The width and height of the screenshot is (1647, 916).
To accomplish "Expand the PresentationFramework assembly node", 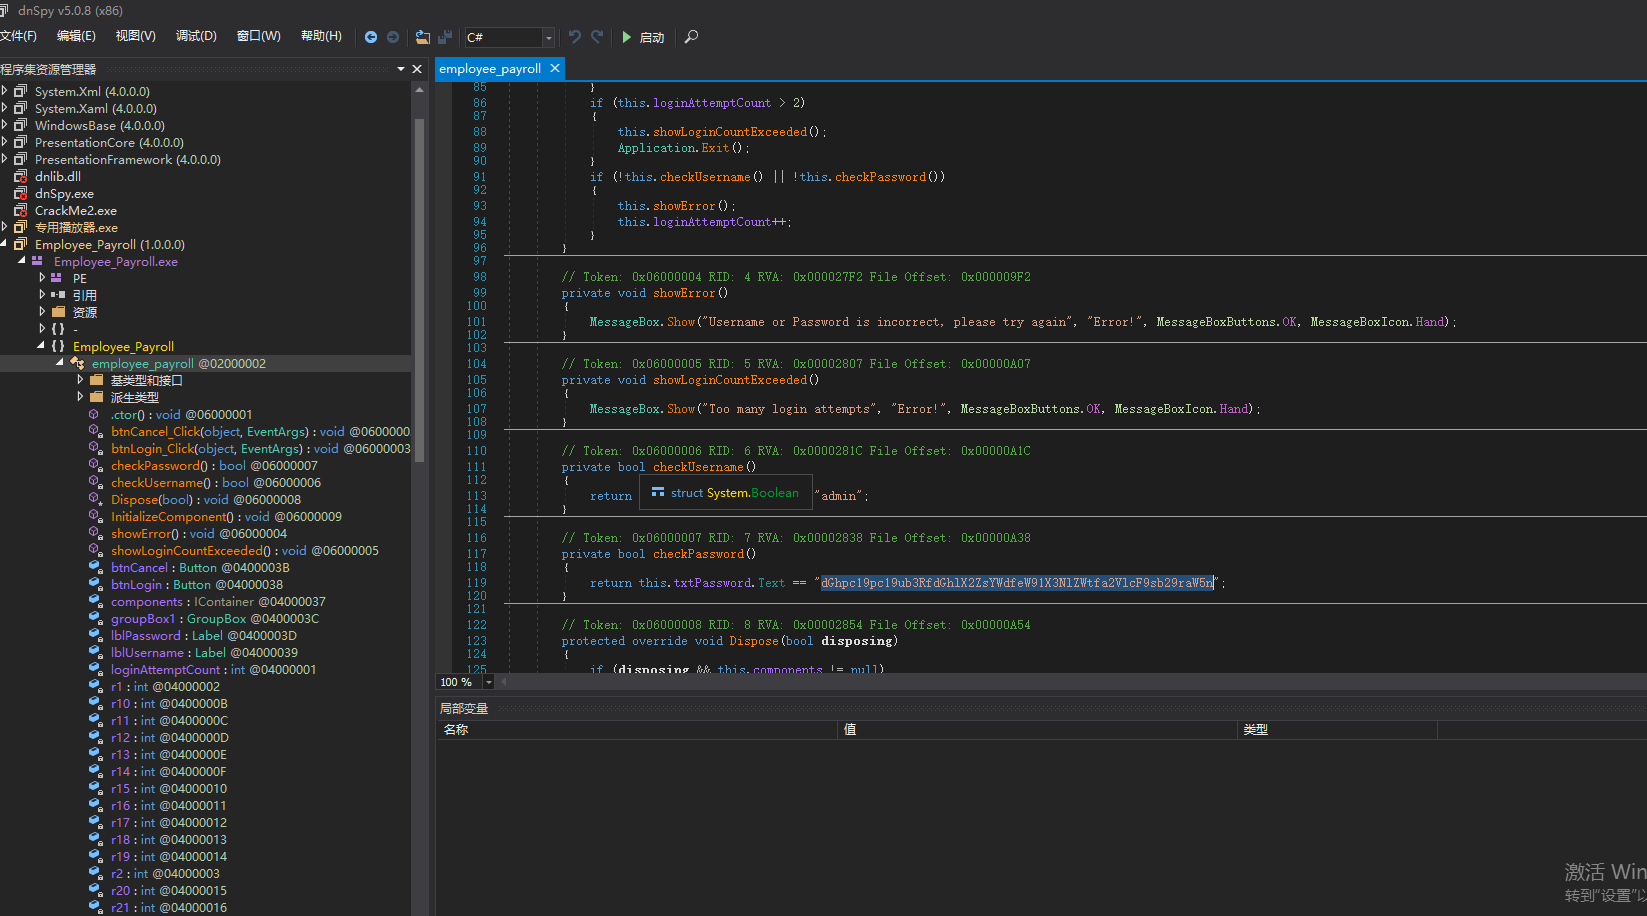I will coord(5,159).
